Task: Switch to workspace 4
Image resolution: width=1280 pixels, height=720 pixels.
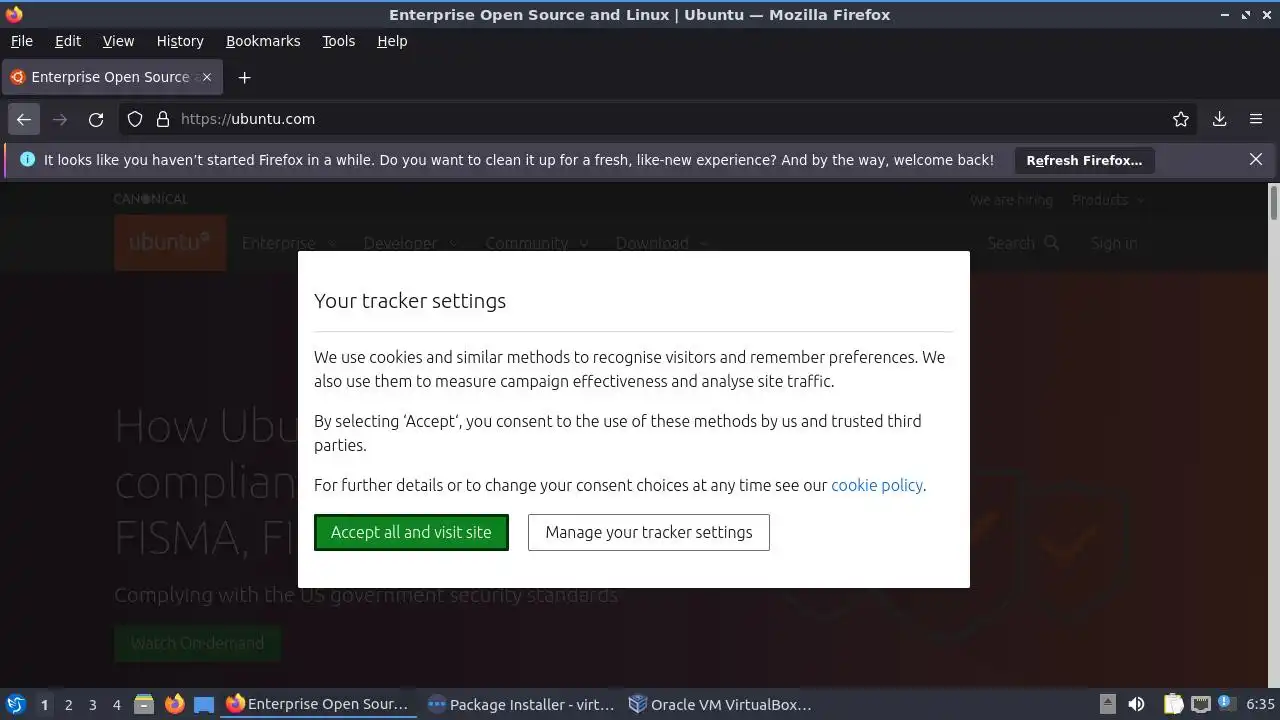Action: click(x=116, y=705)
